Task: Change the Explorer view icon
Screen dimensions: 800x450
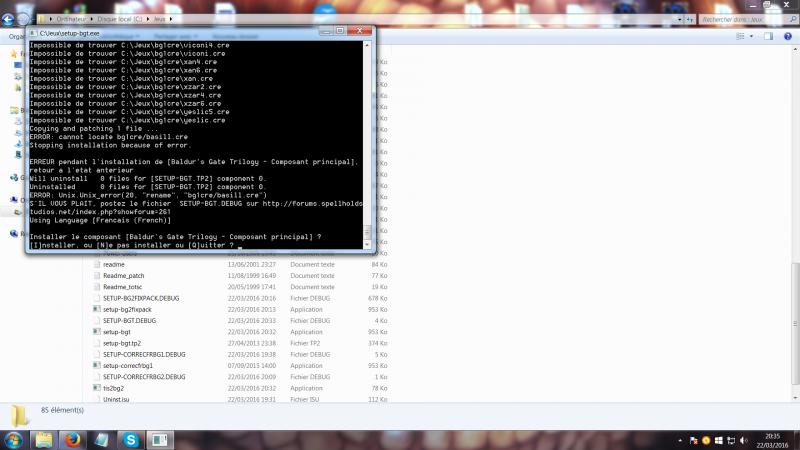Action: 740,36
